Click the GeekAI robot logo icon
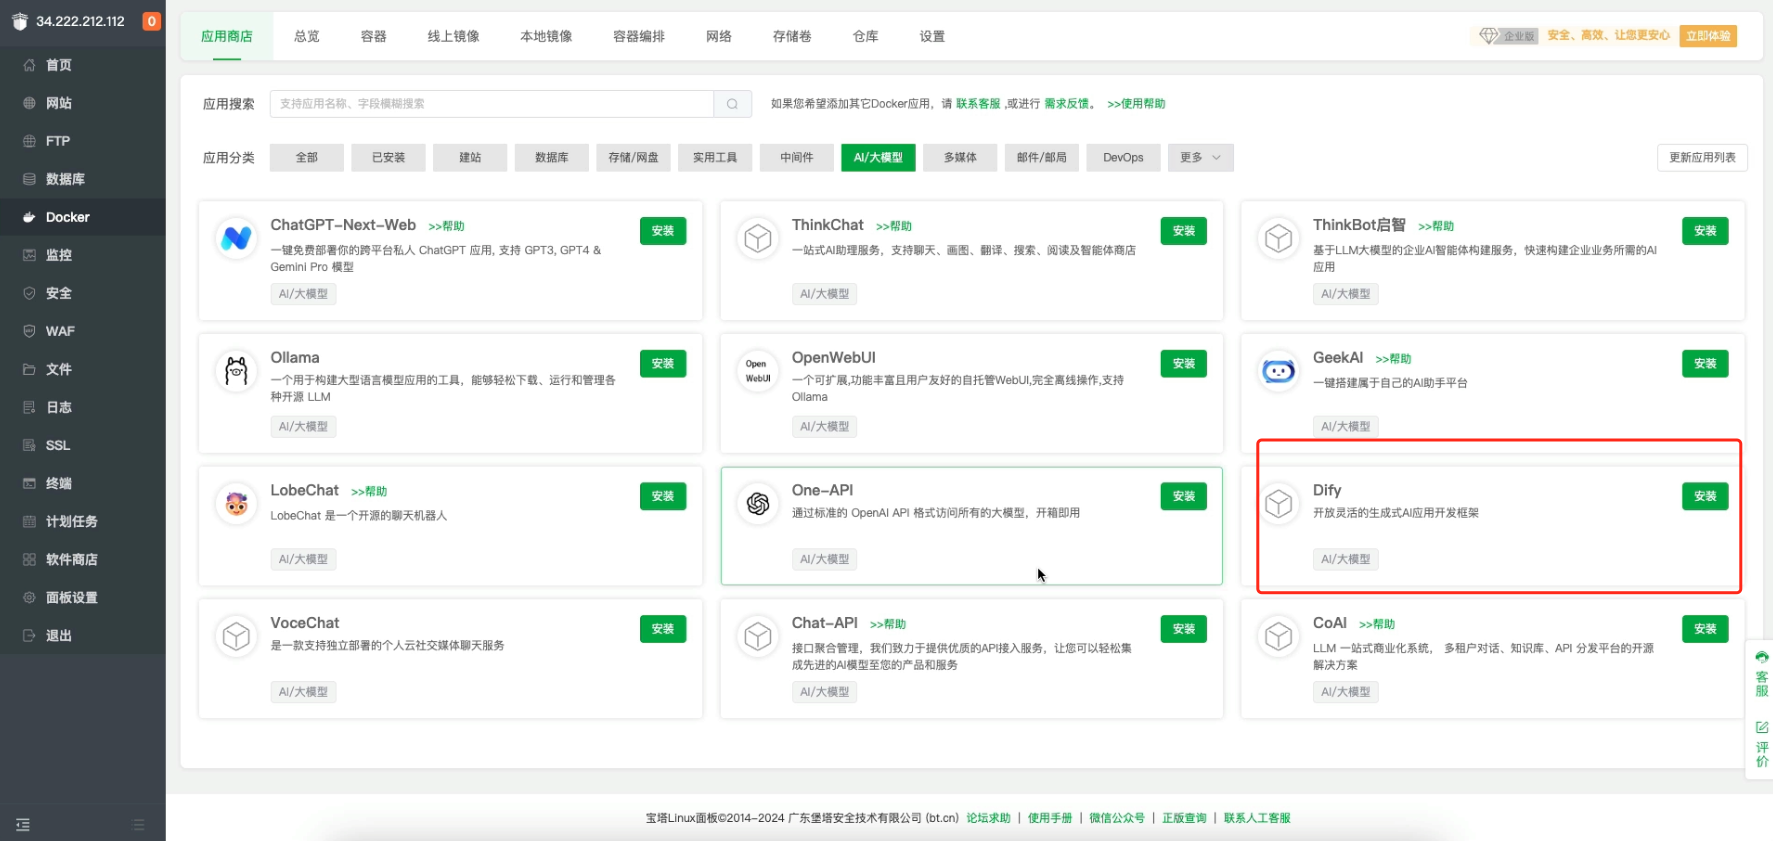 1278,372
